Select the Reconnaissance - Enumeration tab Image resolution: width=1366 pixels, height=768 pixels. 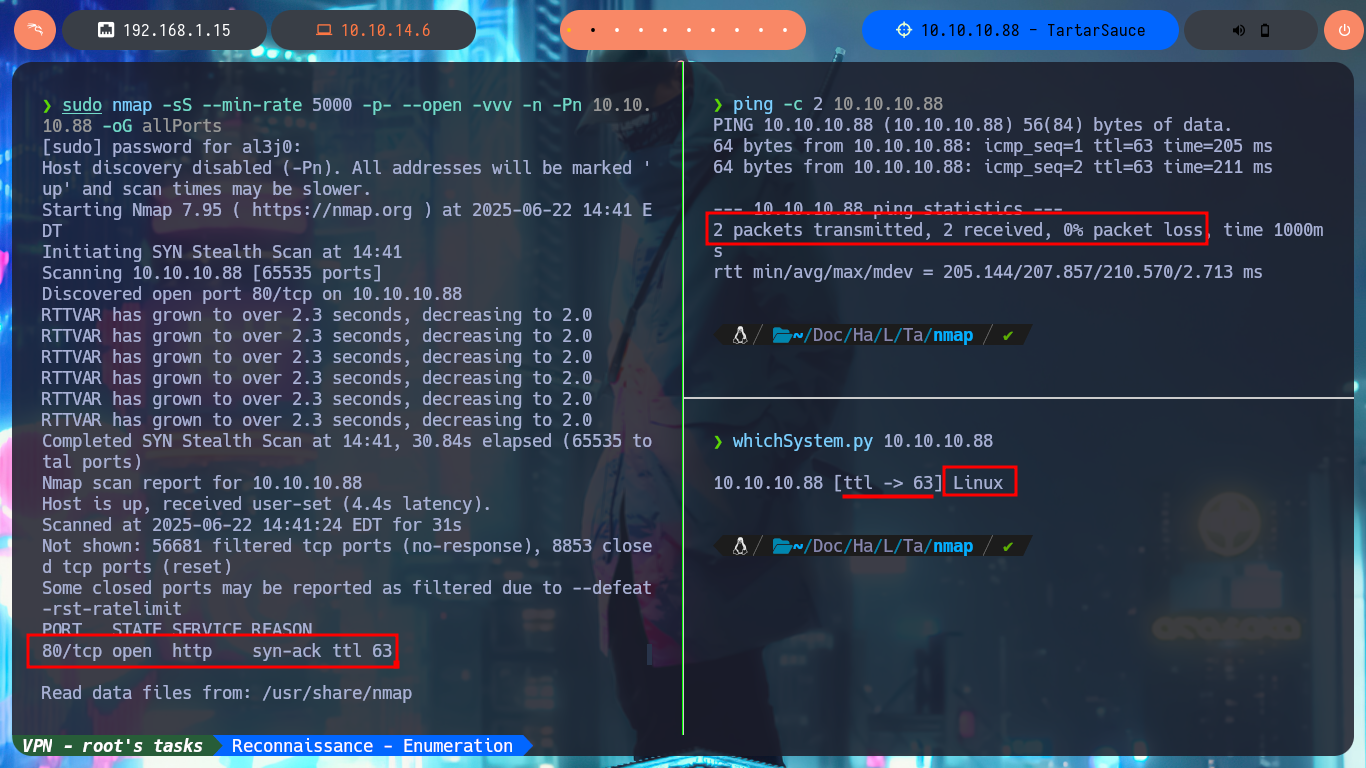(x=372, y=746)
